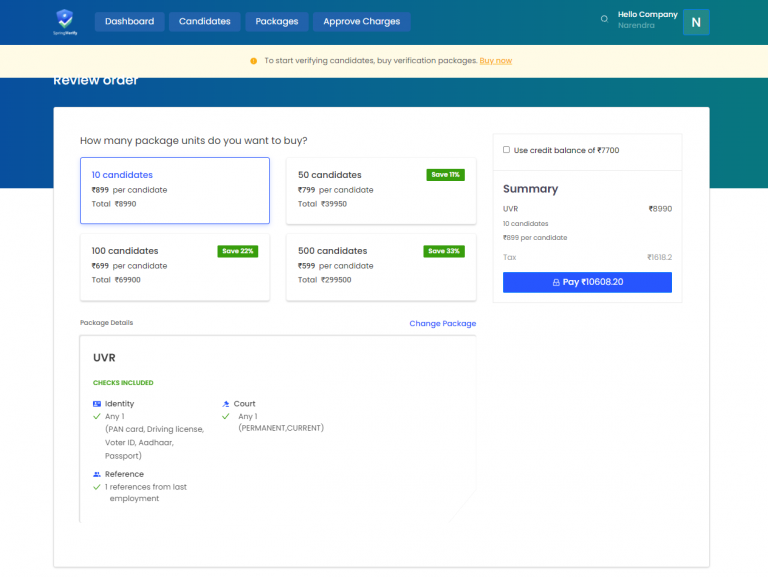768x577 pixels.
Task: Click the green Save 33% badge
Action: [445, 251]
